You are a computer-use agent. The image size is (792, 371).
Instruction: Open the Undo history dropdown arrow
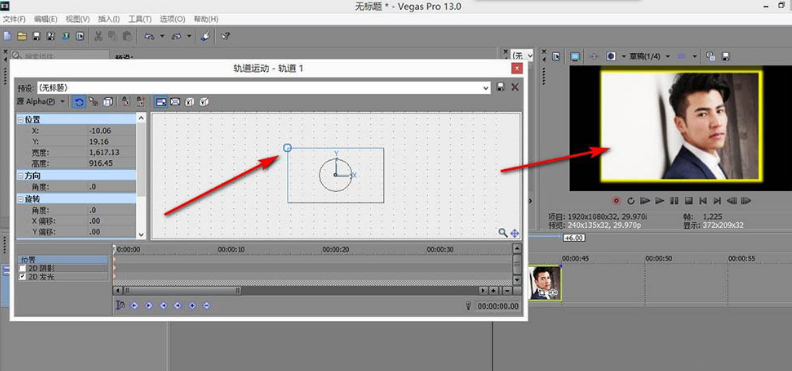pyautogui.click(x=162, y=36)
